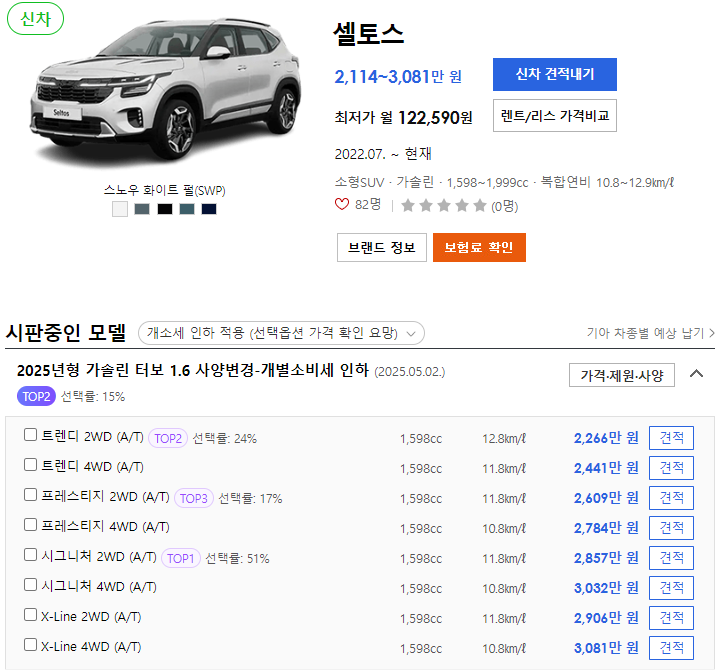Click the 트렌디 2WD (A/T) trim name
Screen dimensions: 723x671
(92, 436)
